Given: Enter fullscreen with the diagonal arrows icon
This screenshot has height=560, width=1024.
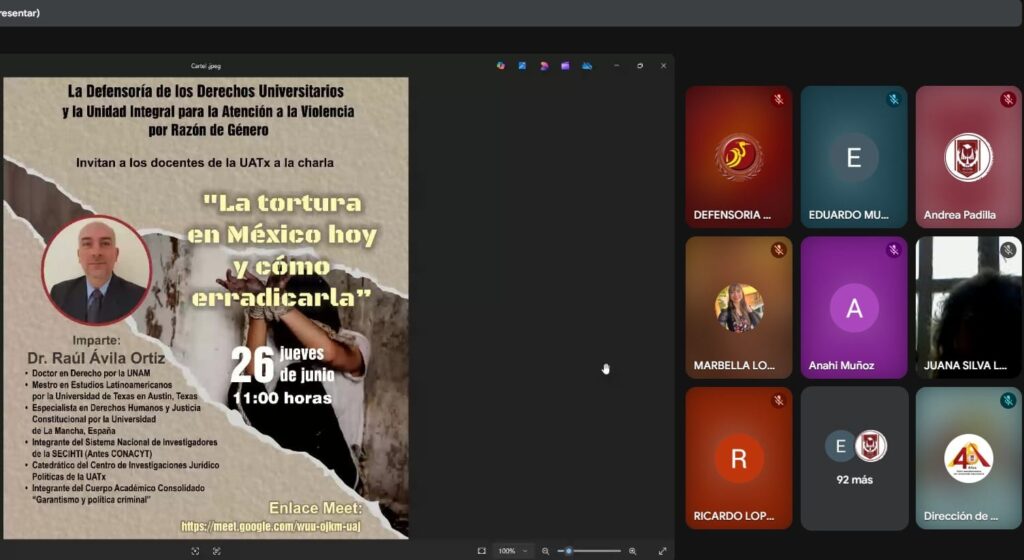Looking at the screenshot, I should [662, 551].
